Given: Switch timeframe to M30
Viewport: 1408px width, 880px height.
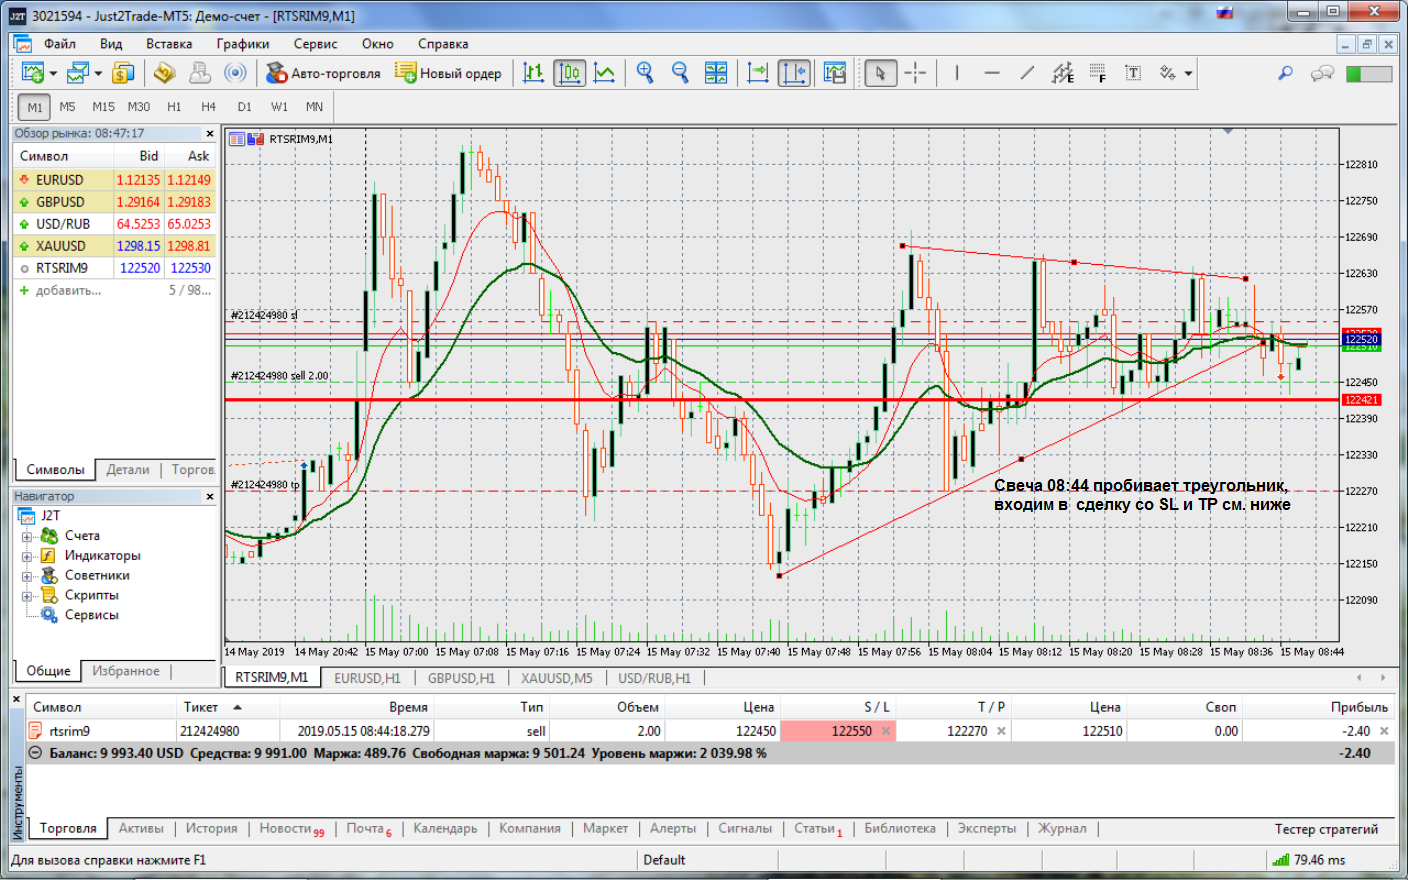Looking at the screenshot, I should coord(139,107).
